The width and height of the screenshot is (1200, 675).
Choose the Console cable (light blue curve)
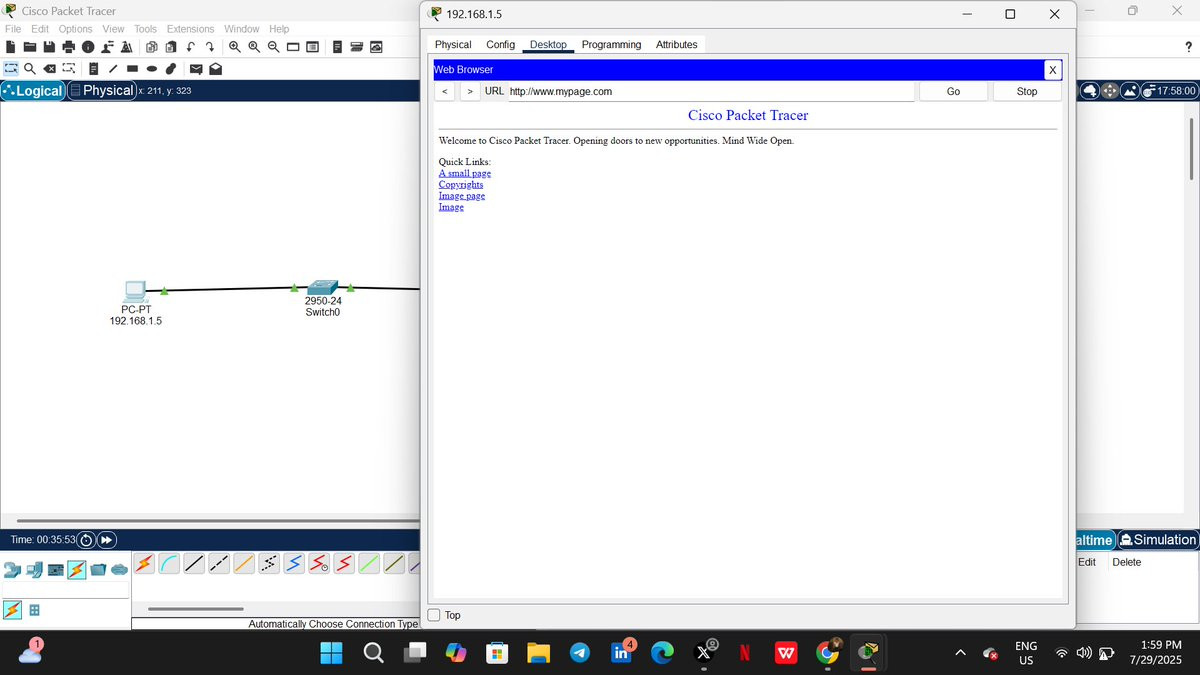(x=169, y=564)
